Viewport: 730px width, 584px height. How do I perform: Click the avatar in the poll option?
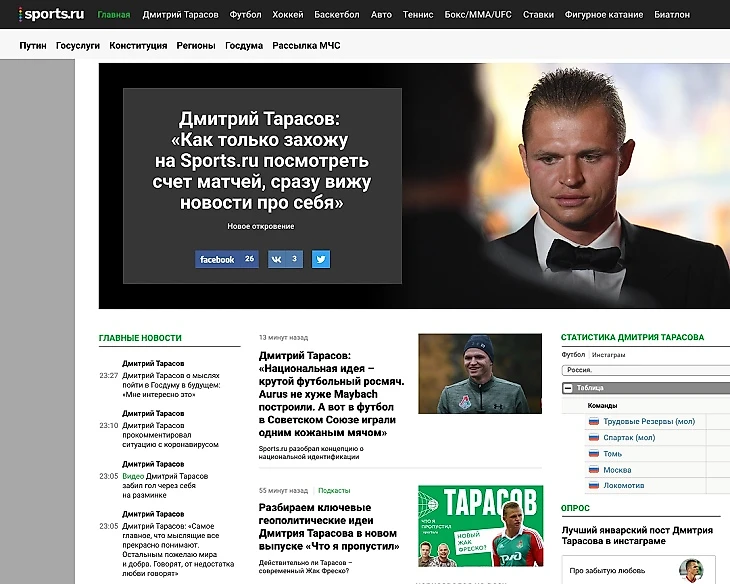click(690, 571)
